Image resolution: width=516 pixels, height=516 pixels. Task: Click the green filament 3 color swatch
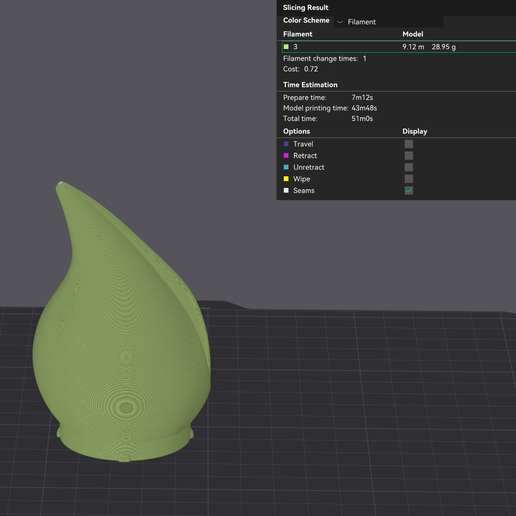[x=286, y=47]
